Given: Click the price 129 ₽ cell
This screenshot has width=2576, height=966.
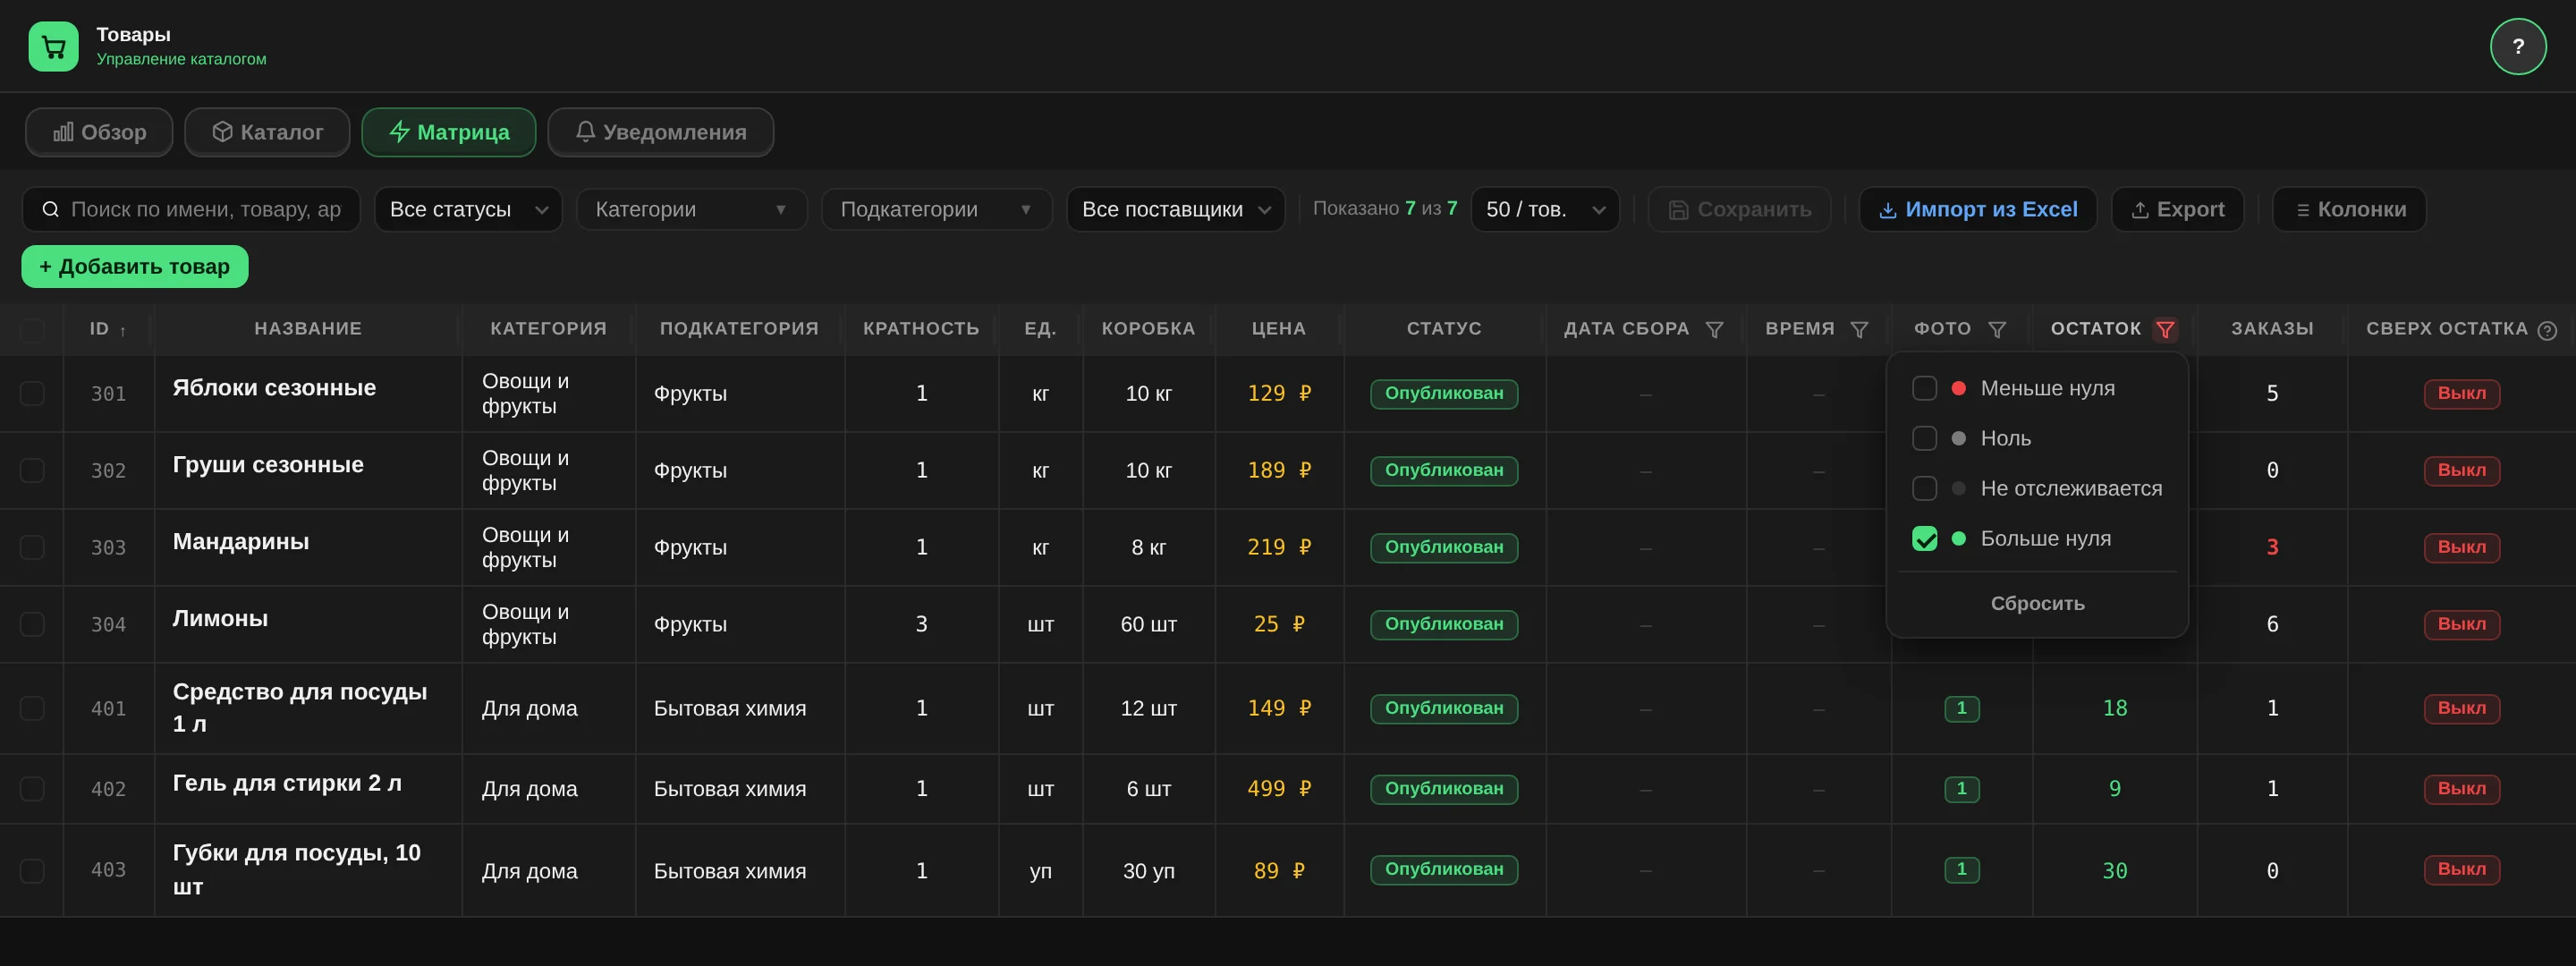Looking at the screenshot, I should [x=1279, y=393].
